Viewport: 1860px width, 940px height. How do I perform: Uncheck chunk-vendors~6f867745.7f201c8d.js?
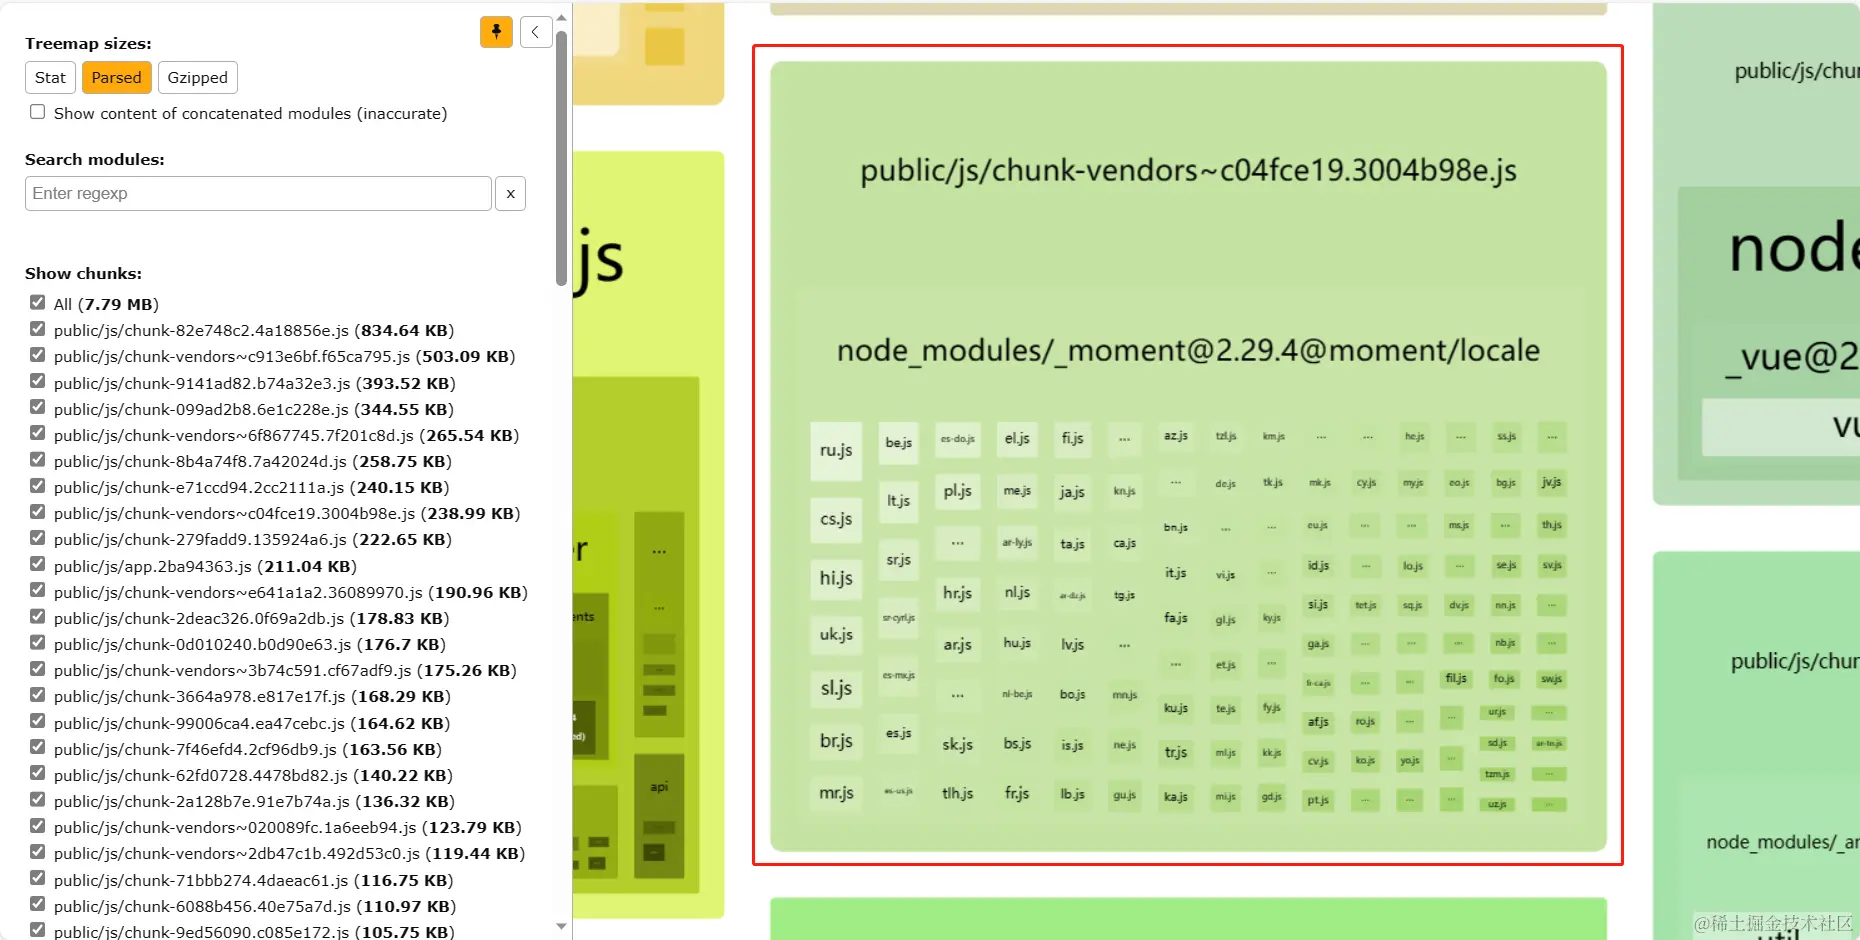point(38,433)
